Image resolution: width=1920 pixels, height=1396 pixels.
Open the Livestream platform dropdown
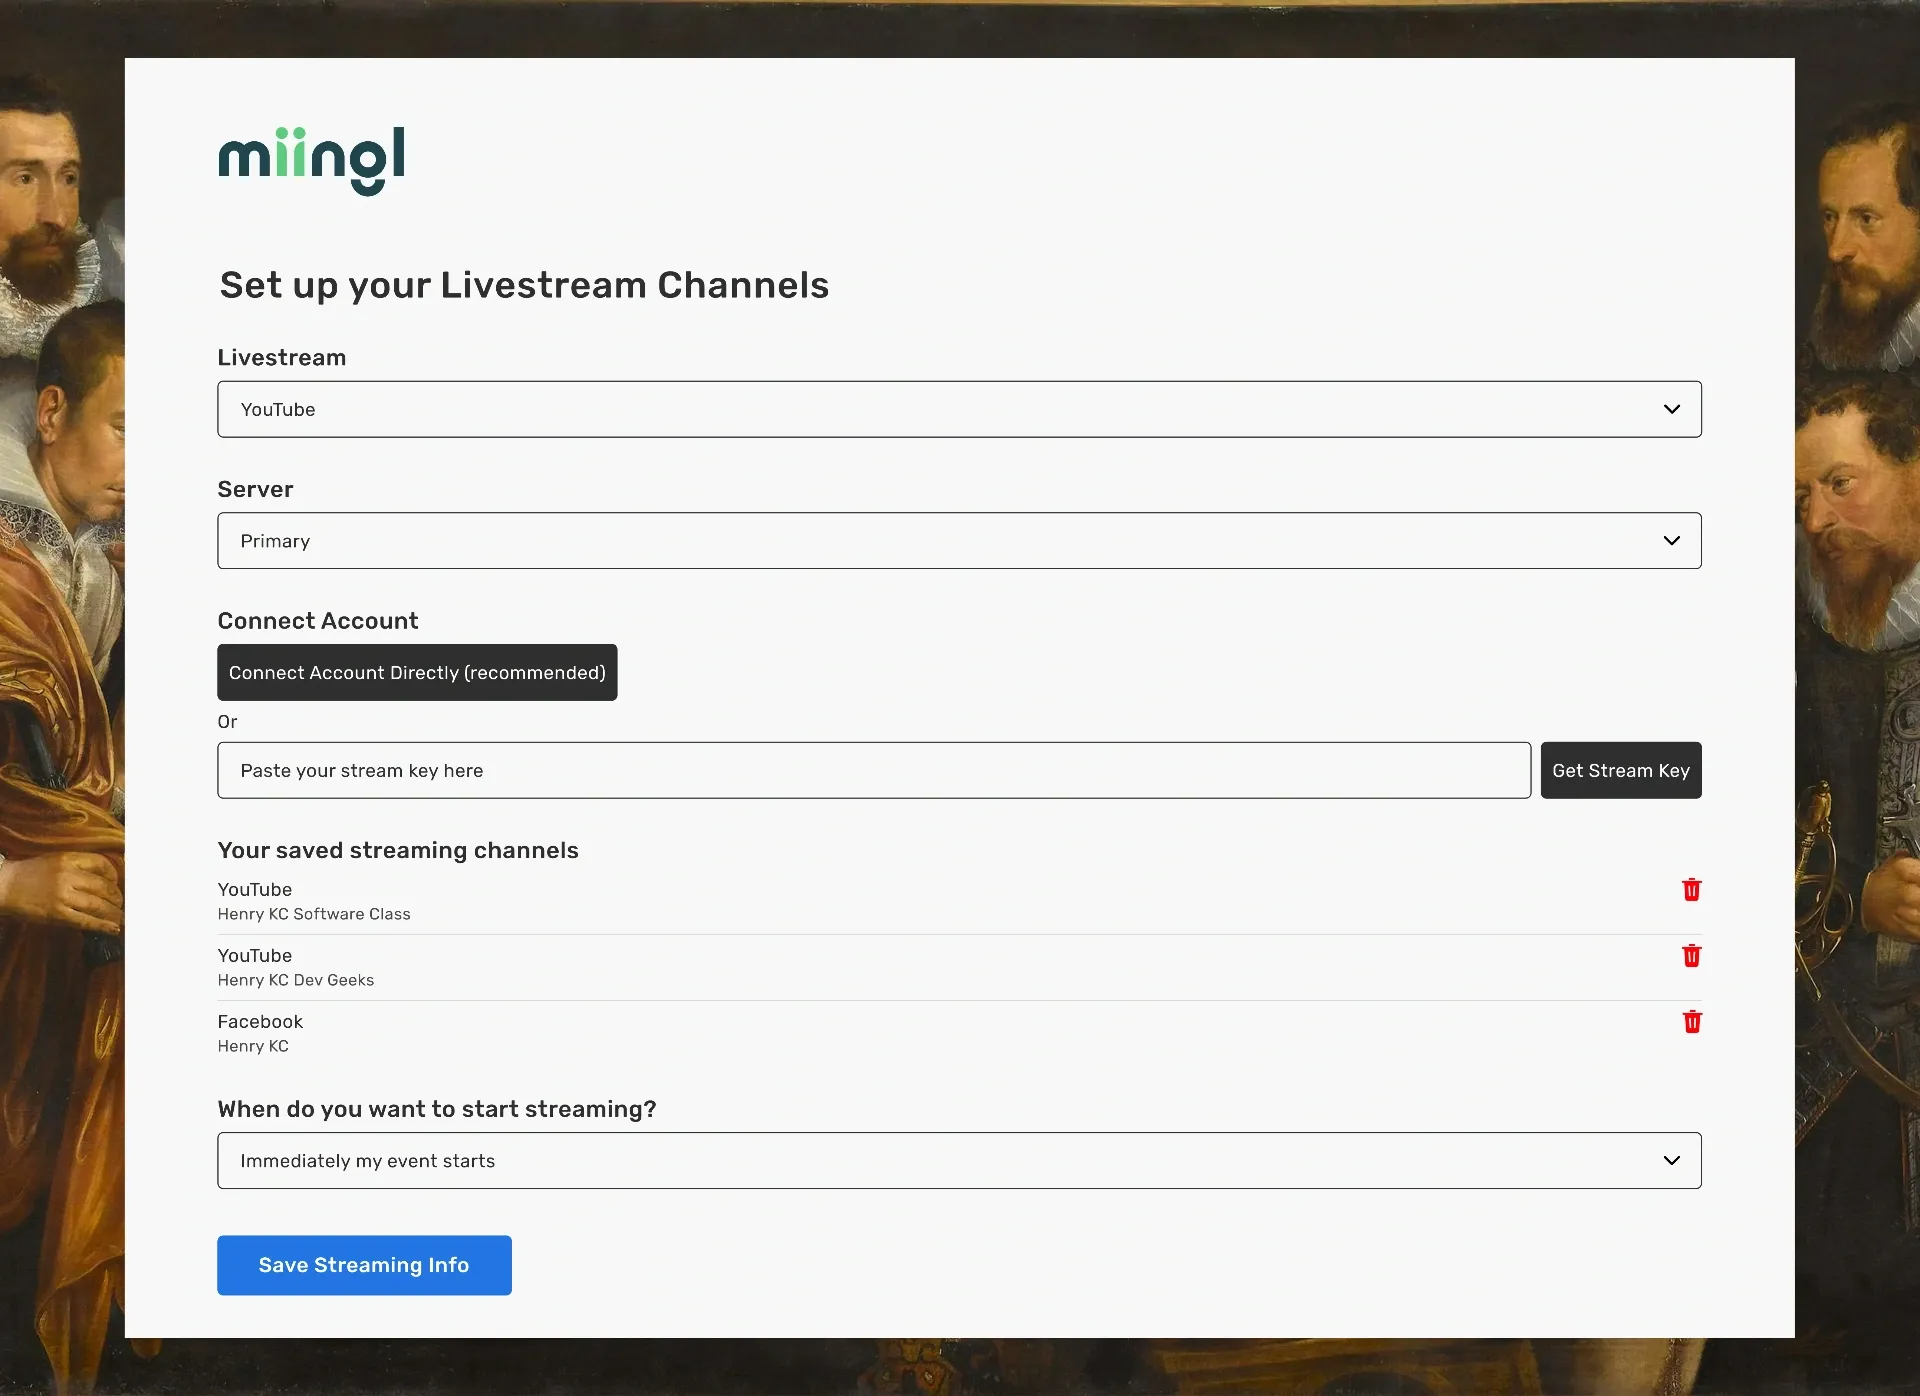click(959, 409)
